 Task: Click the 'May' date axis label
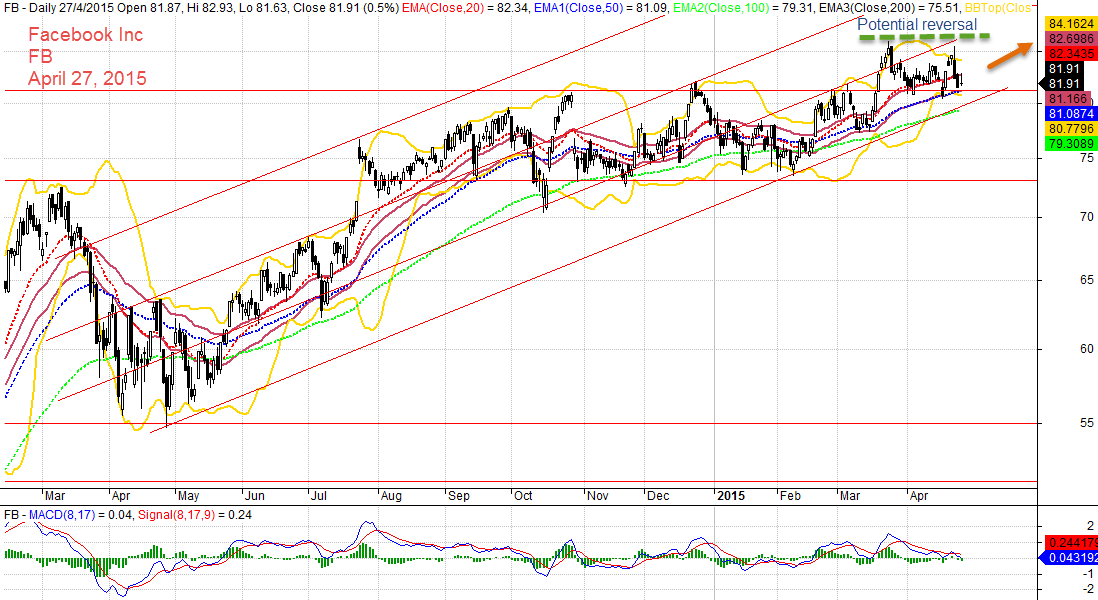click(x=188, y=496)
